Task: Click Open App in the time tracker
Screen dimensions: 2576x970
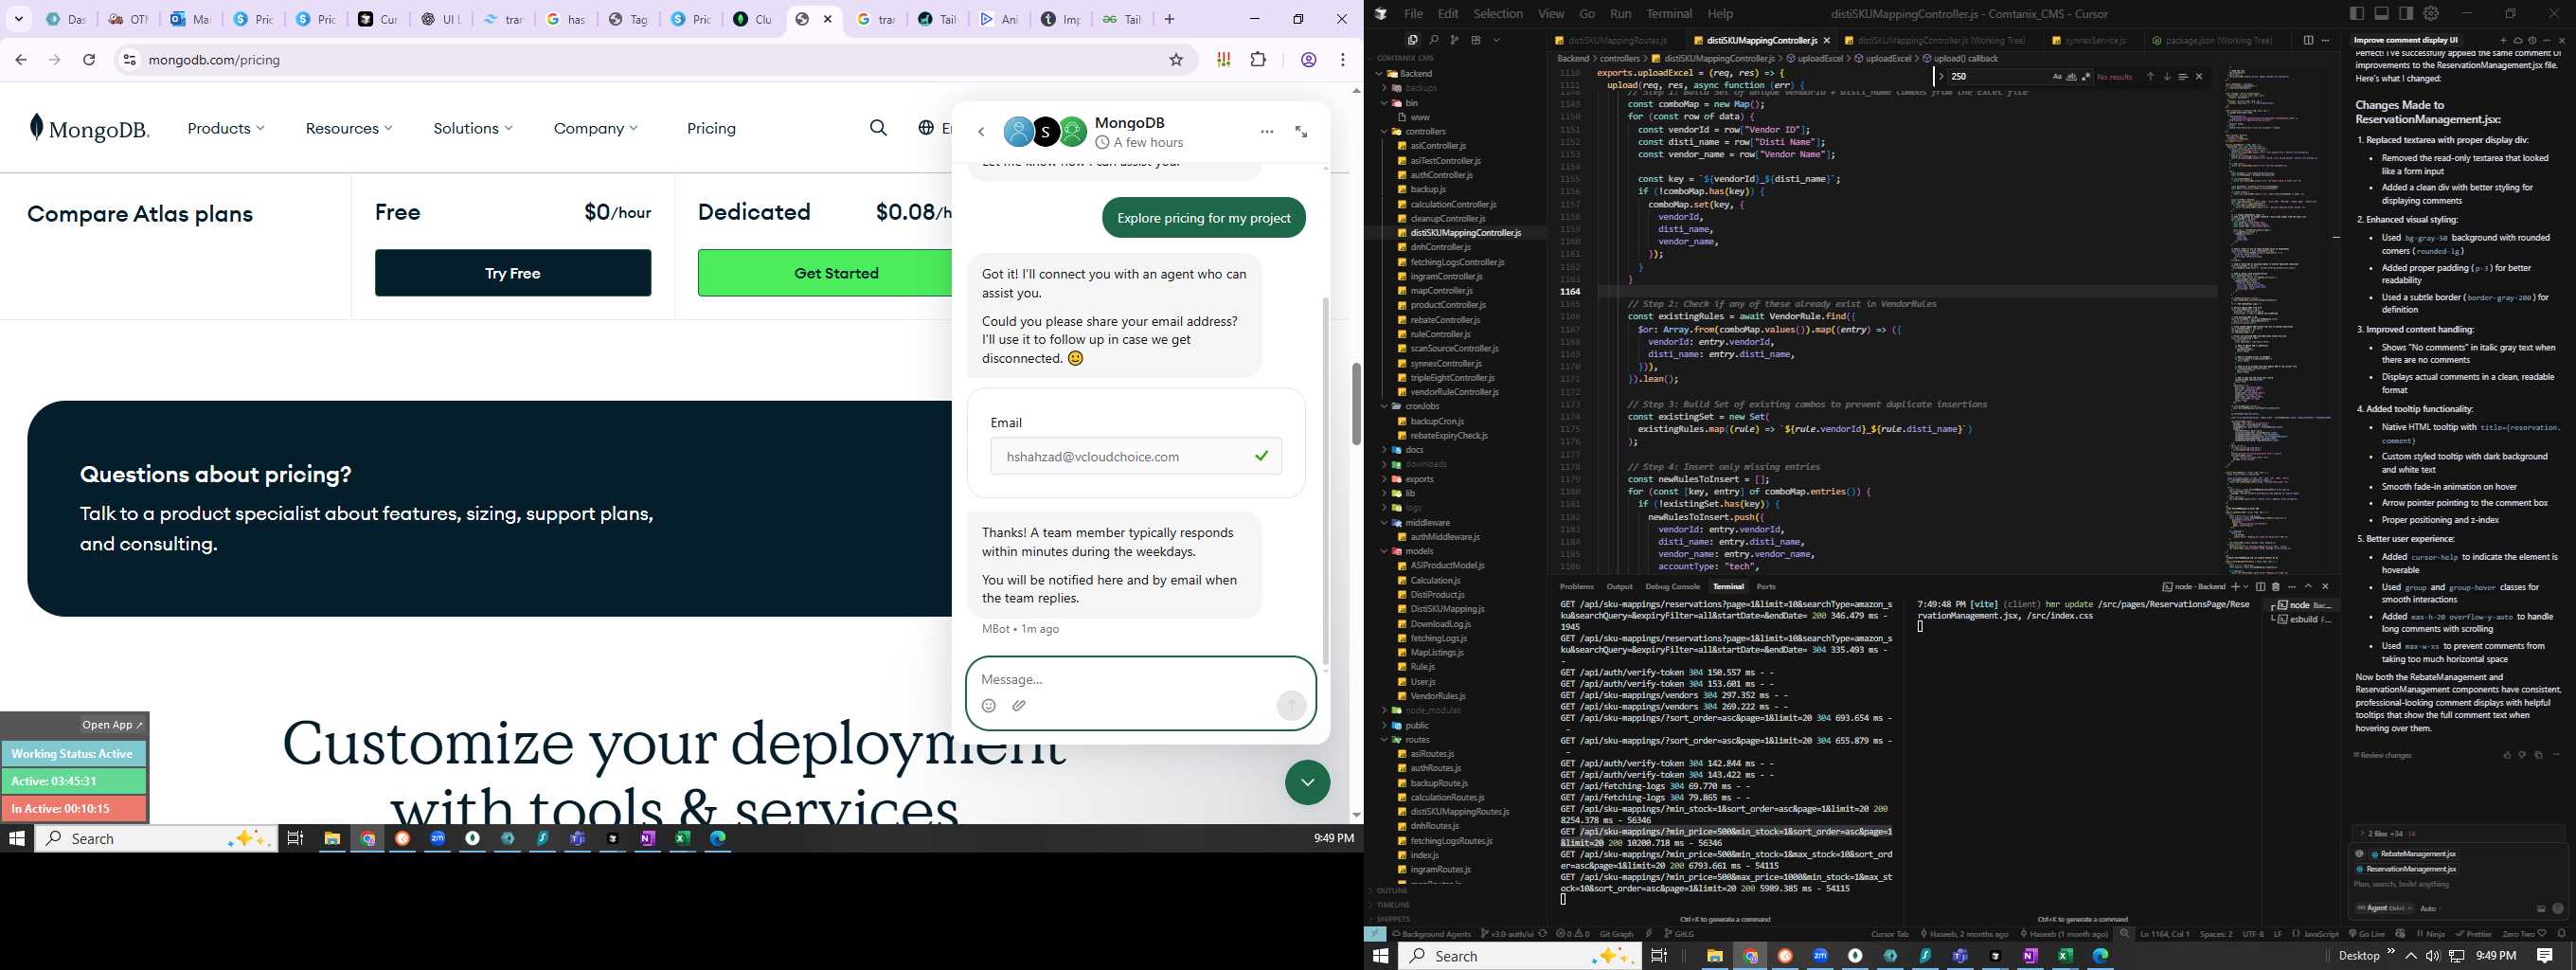Action: 112,725
